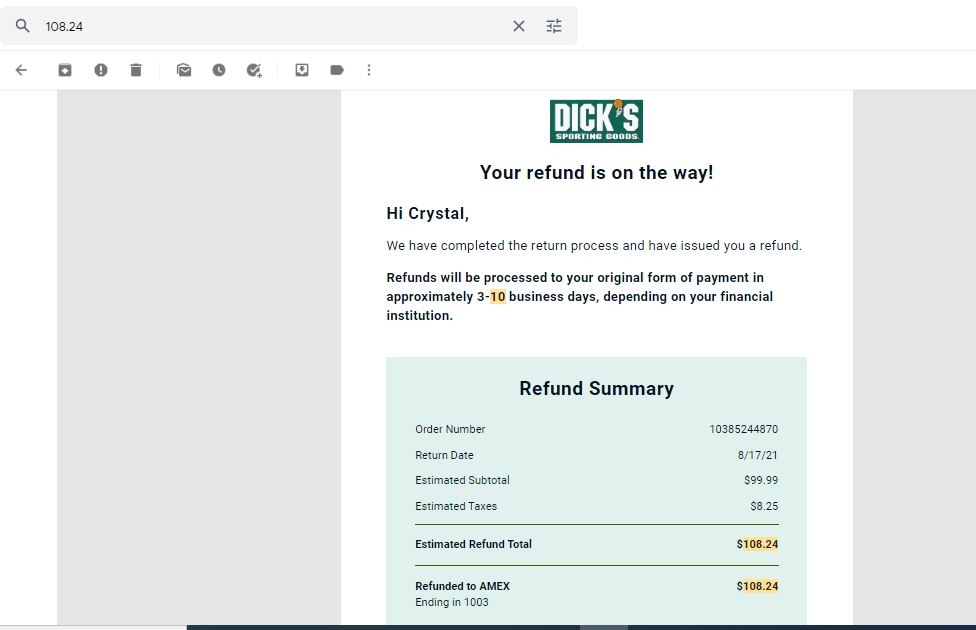Mark the email as unread
Image resolution: width=976 pixels, height=630 pixels.
(184, 70)
